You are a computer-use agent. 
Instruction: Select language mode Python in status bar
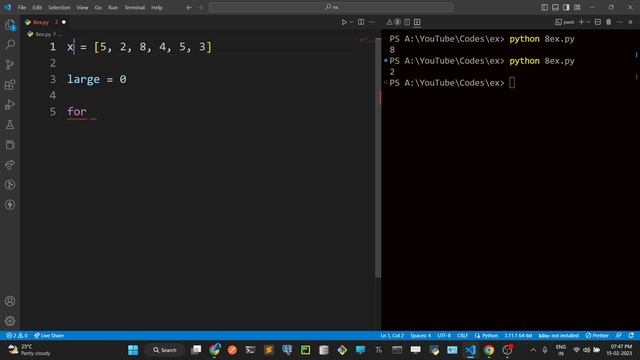[x=487, y=336]
